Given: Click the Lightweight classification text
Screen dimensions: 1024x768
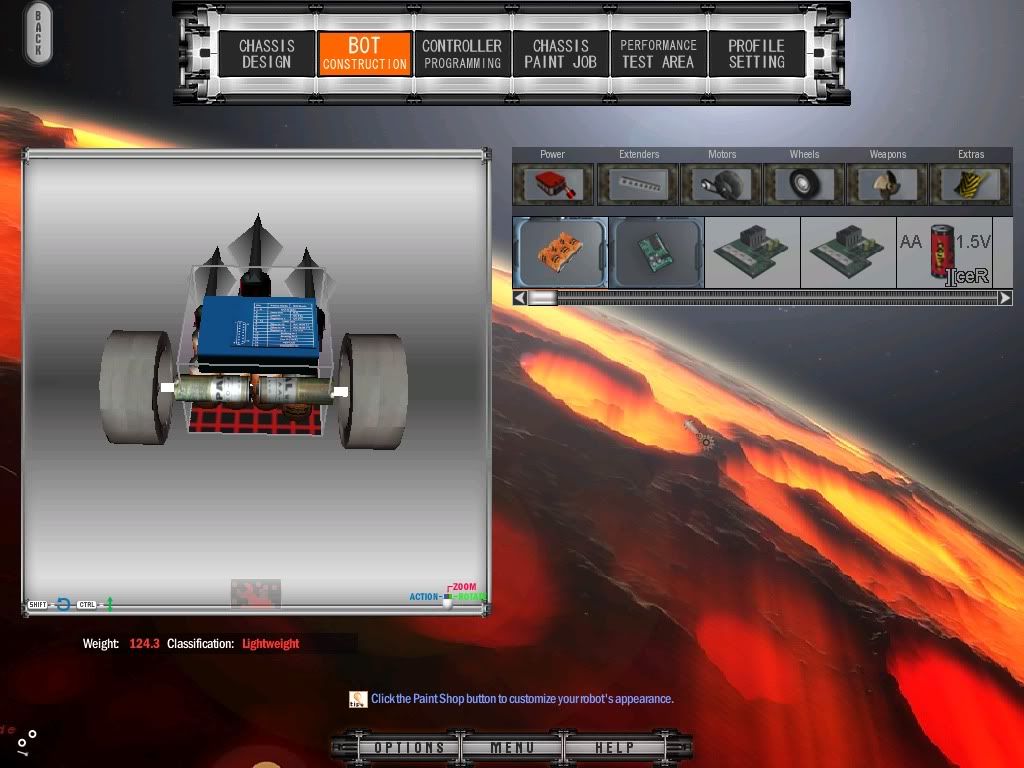Looking at the screenshot, I should pos(270,644).
